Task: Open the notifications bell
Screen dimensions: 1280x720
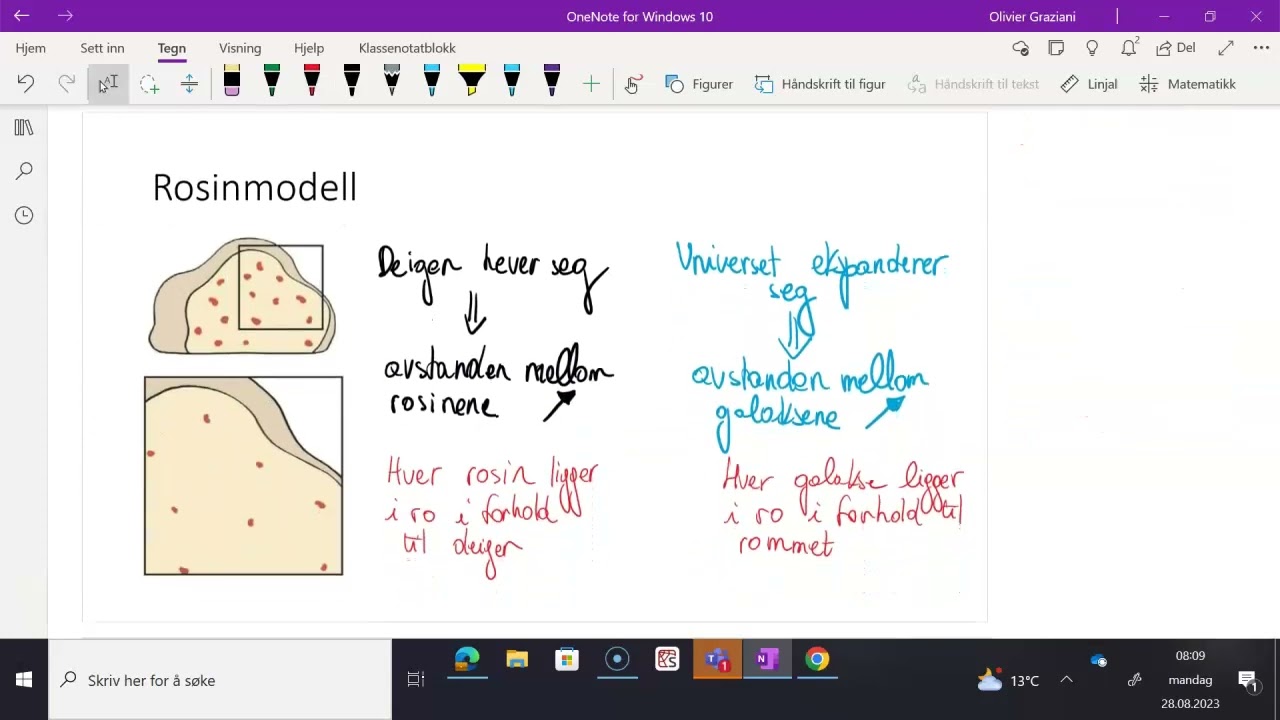Action: point(1129,48)
